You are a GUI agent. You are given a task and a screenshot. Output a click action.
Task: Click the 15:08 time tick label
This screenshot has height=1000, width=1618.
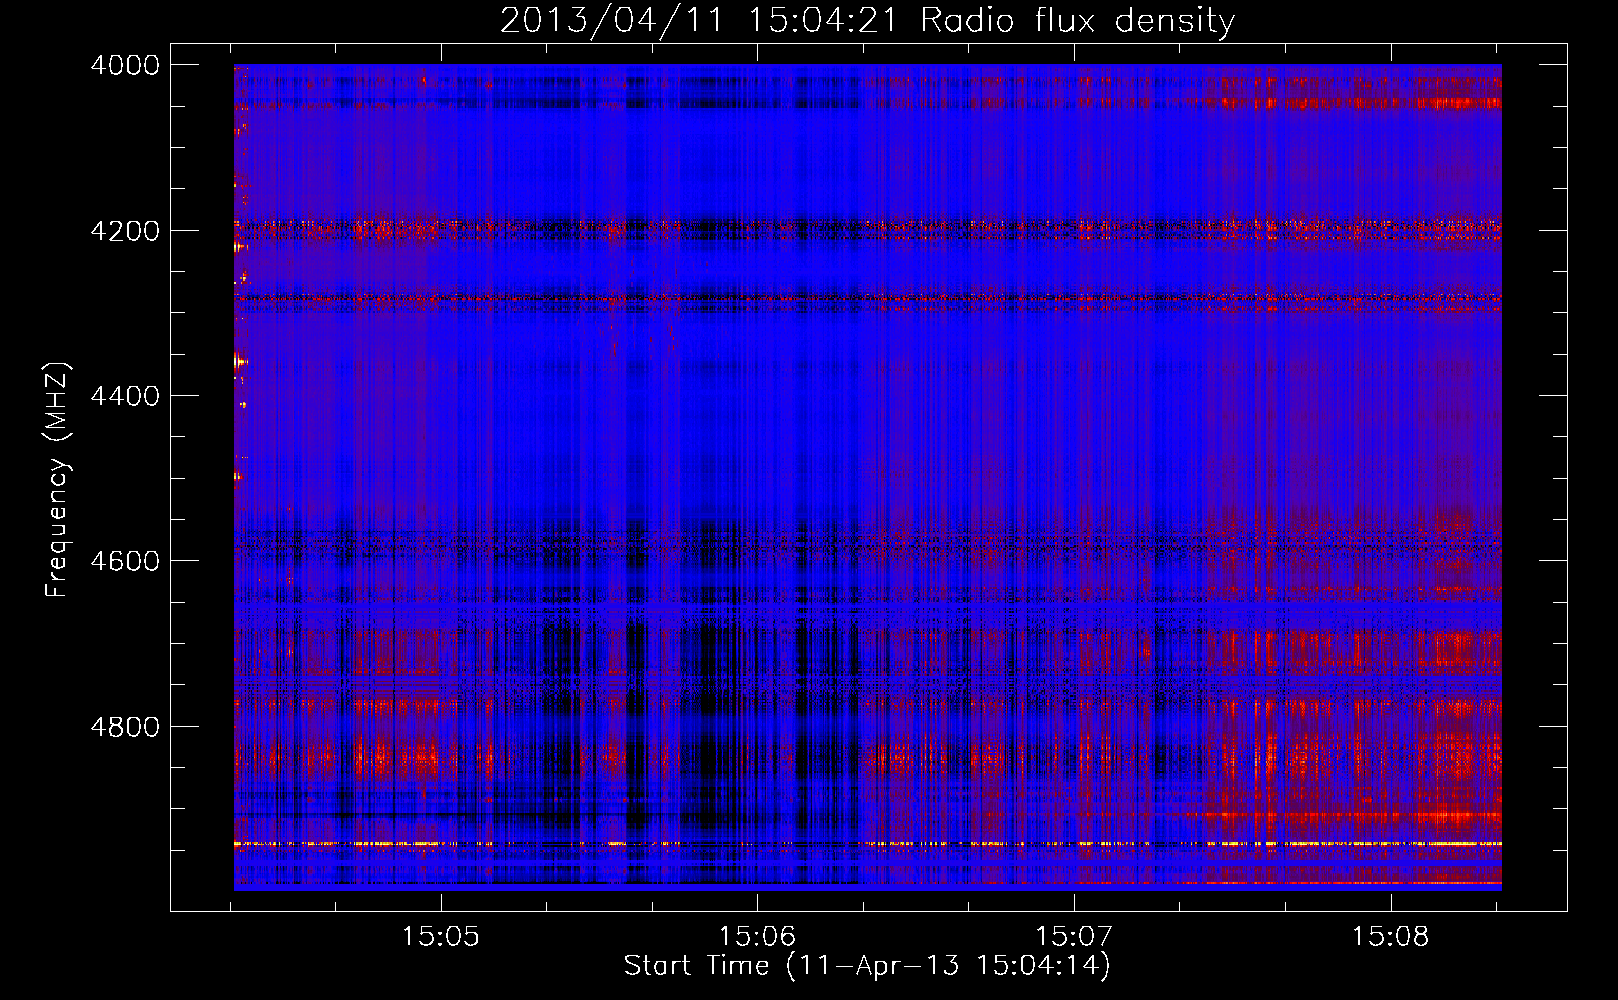tap(1390, 937)
